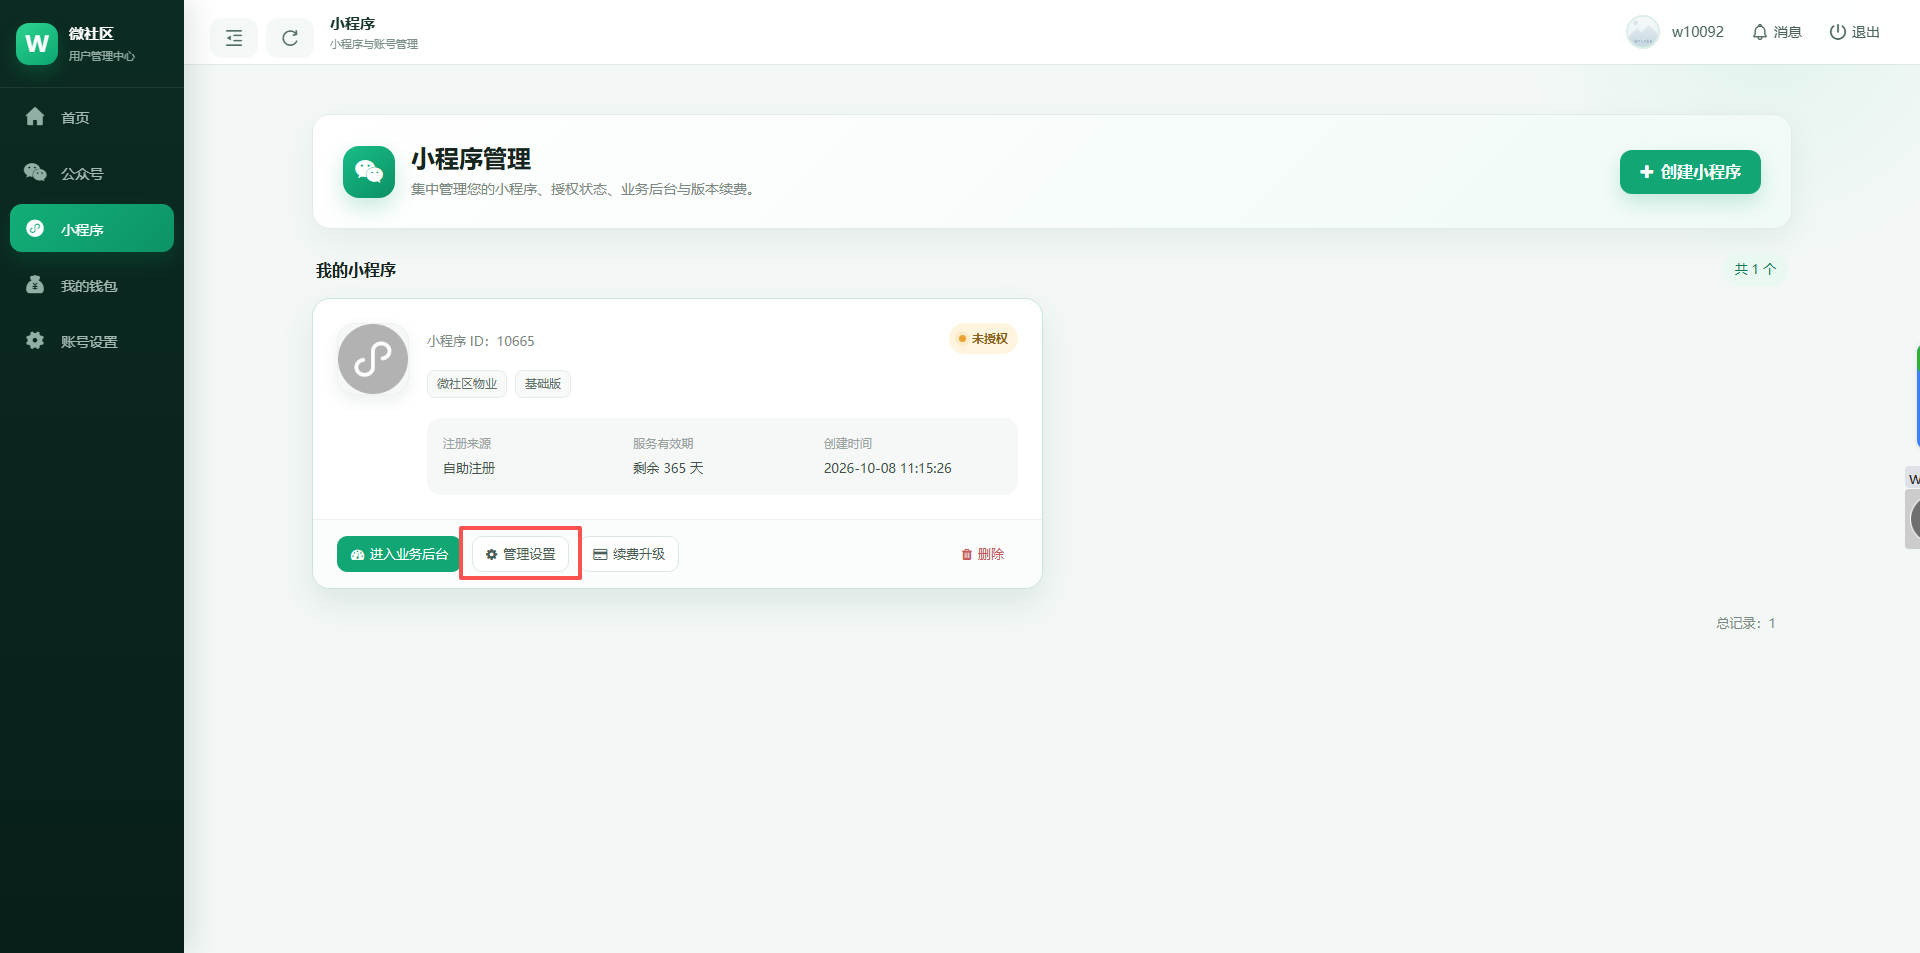The image size is (1920, 953).
Task: Click 进入业务后台 button
Action: point(399,554)
